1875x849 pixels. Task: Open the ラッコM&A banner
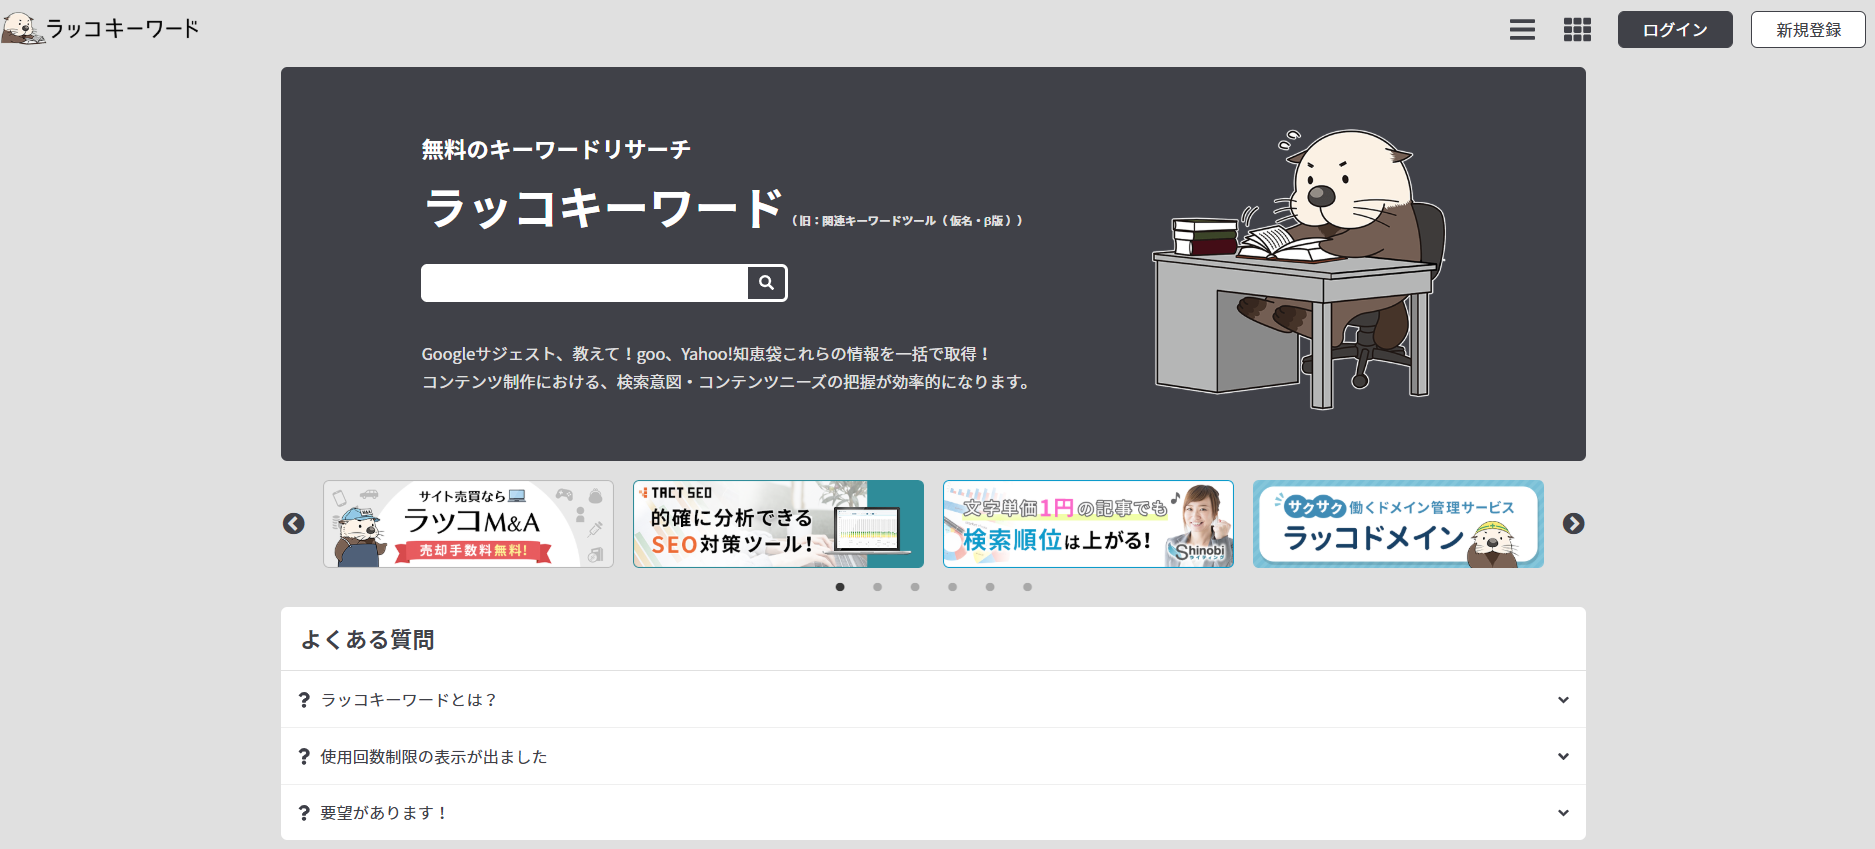(x=468, y=524)
